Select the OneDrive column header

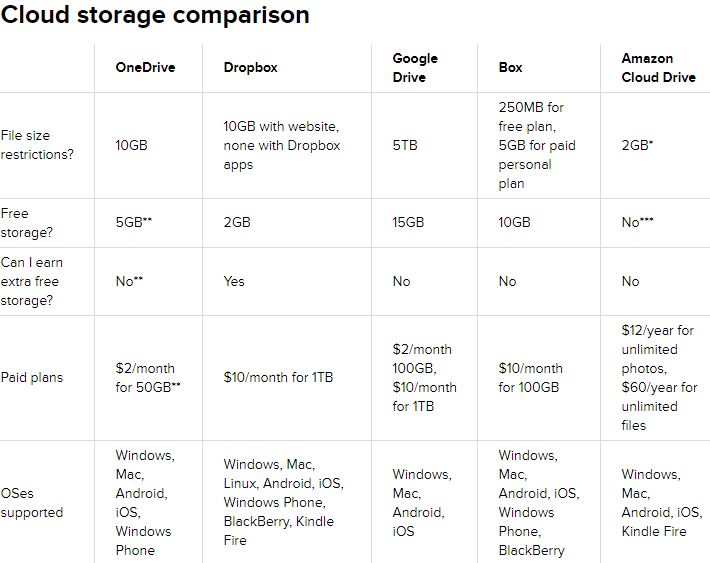pyautogui.click(x=145, y=67)
